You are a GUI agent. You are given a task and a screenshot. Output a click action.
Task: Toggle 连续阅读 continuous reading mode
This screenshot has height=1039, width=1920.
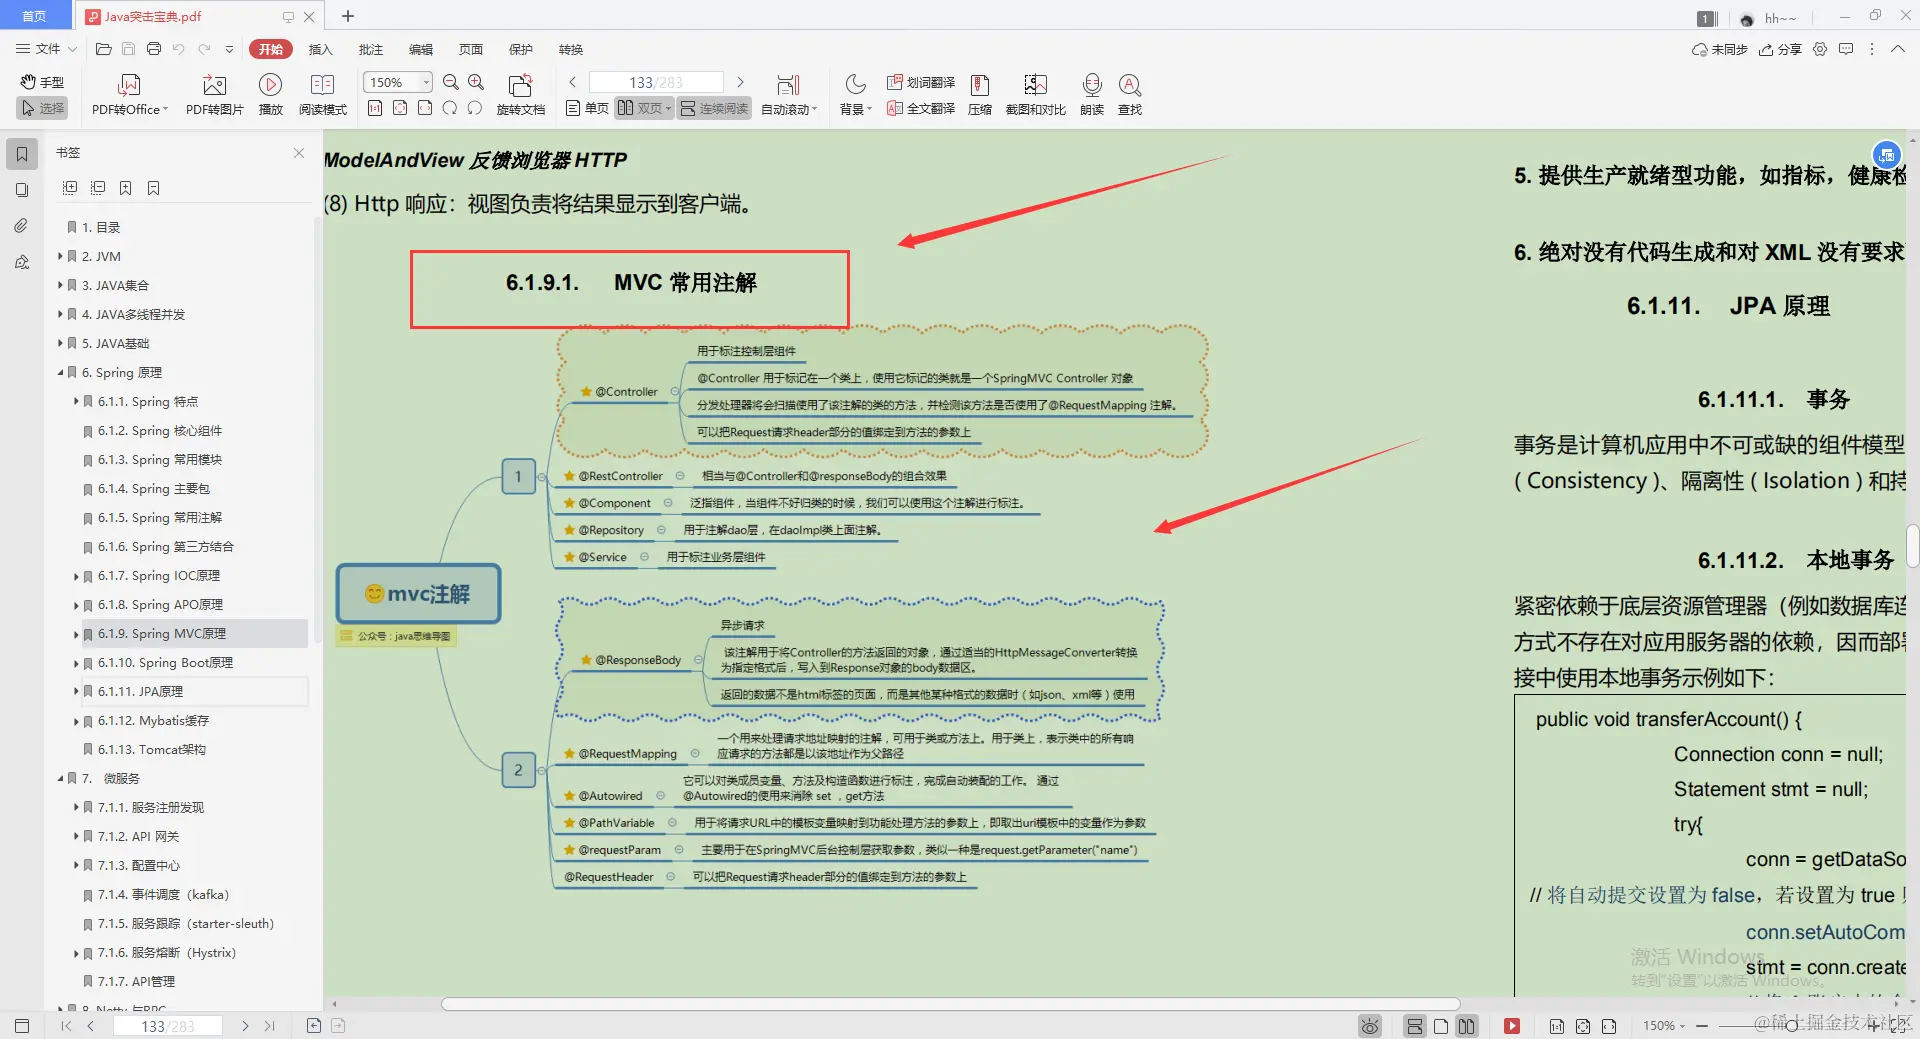[713, 108]
